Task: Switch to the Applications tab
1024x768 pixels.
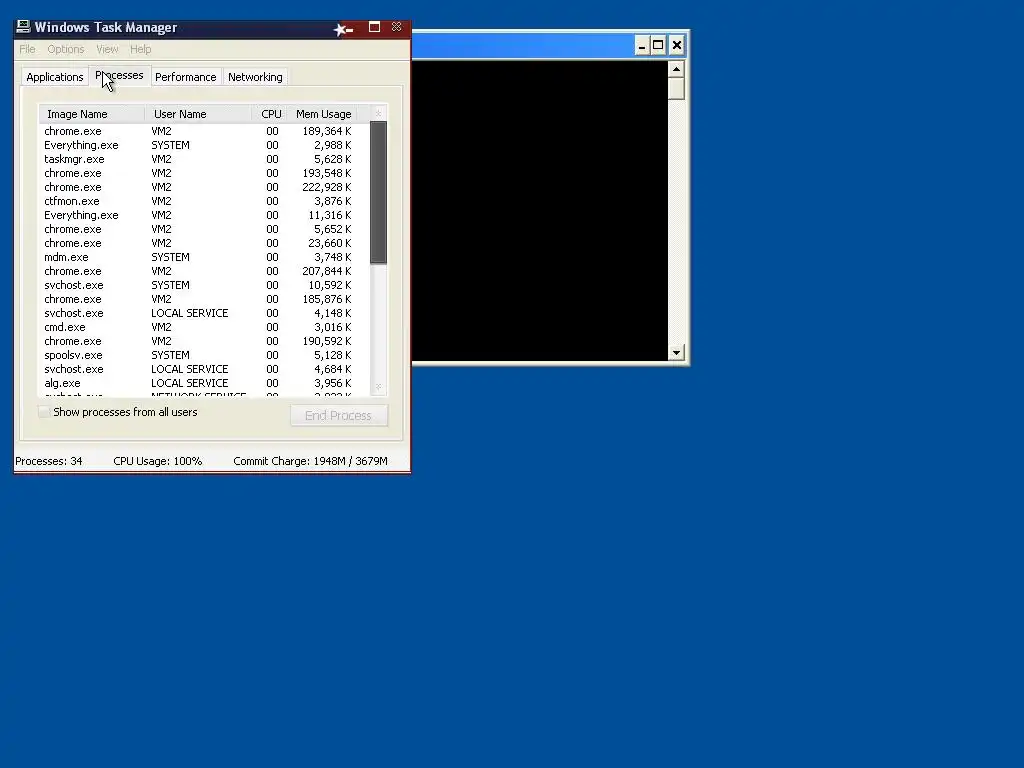Action: coord(55,77)
